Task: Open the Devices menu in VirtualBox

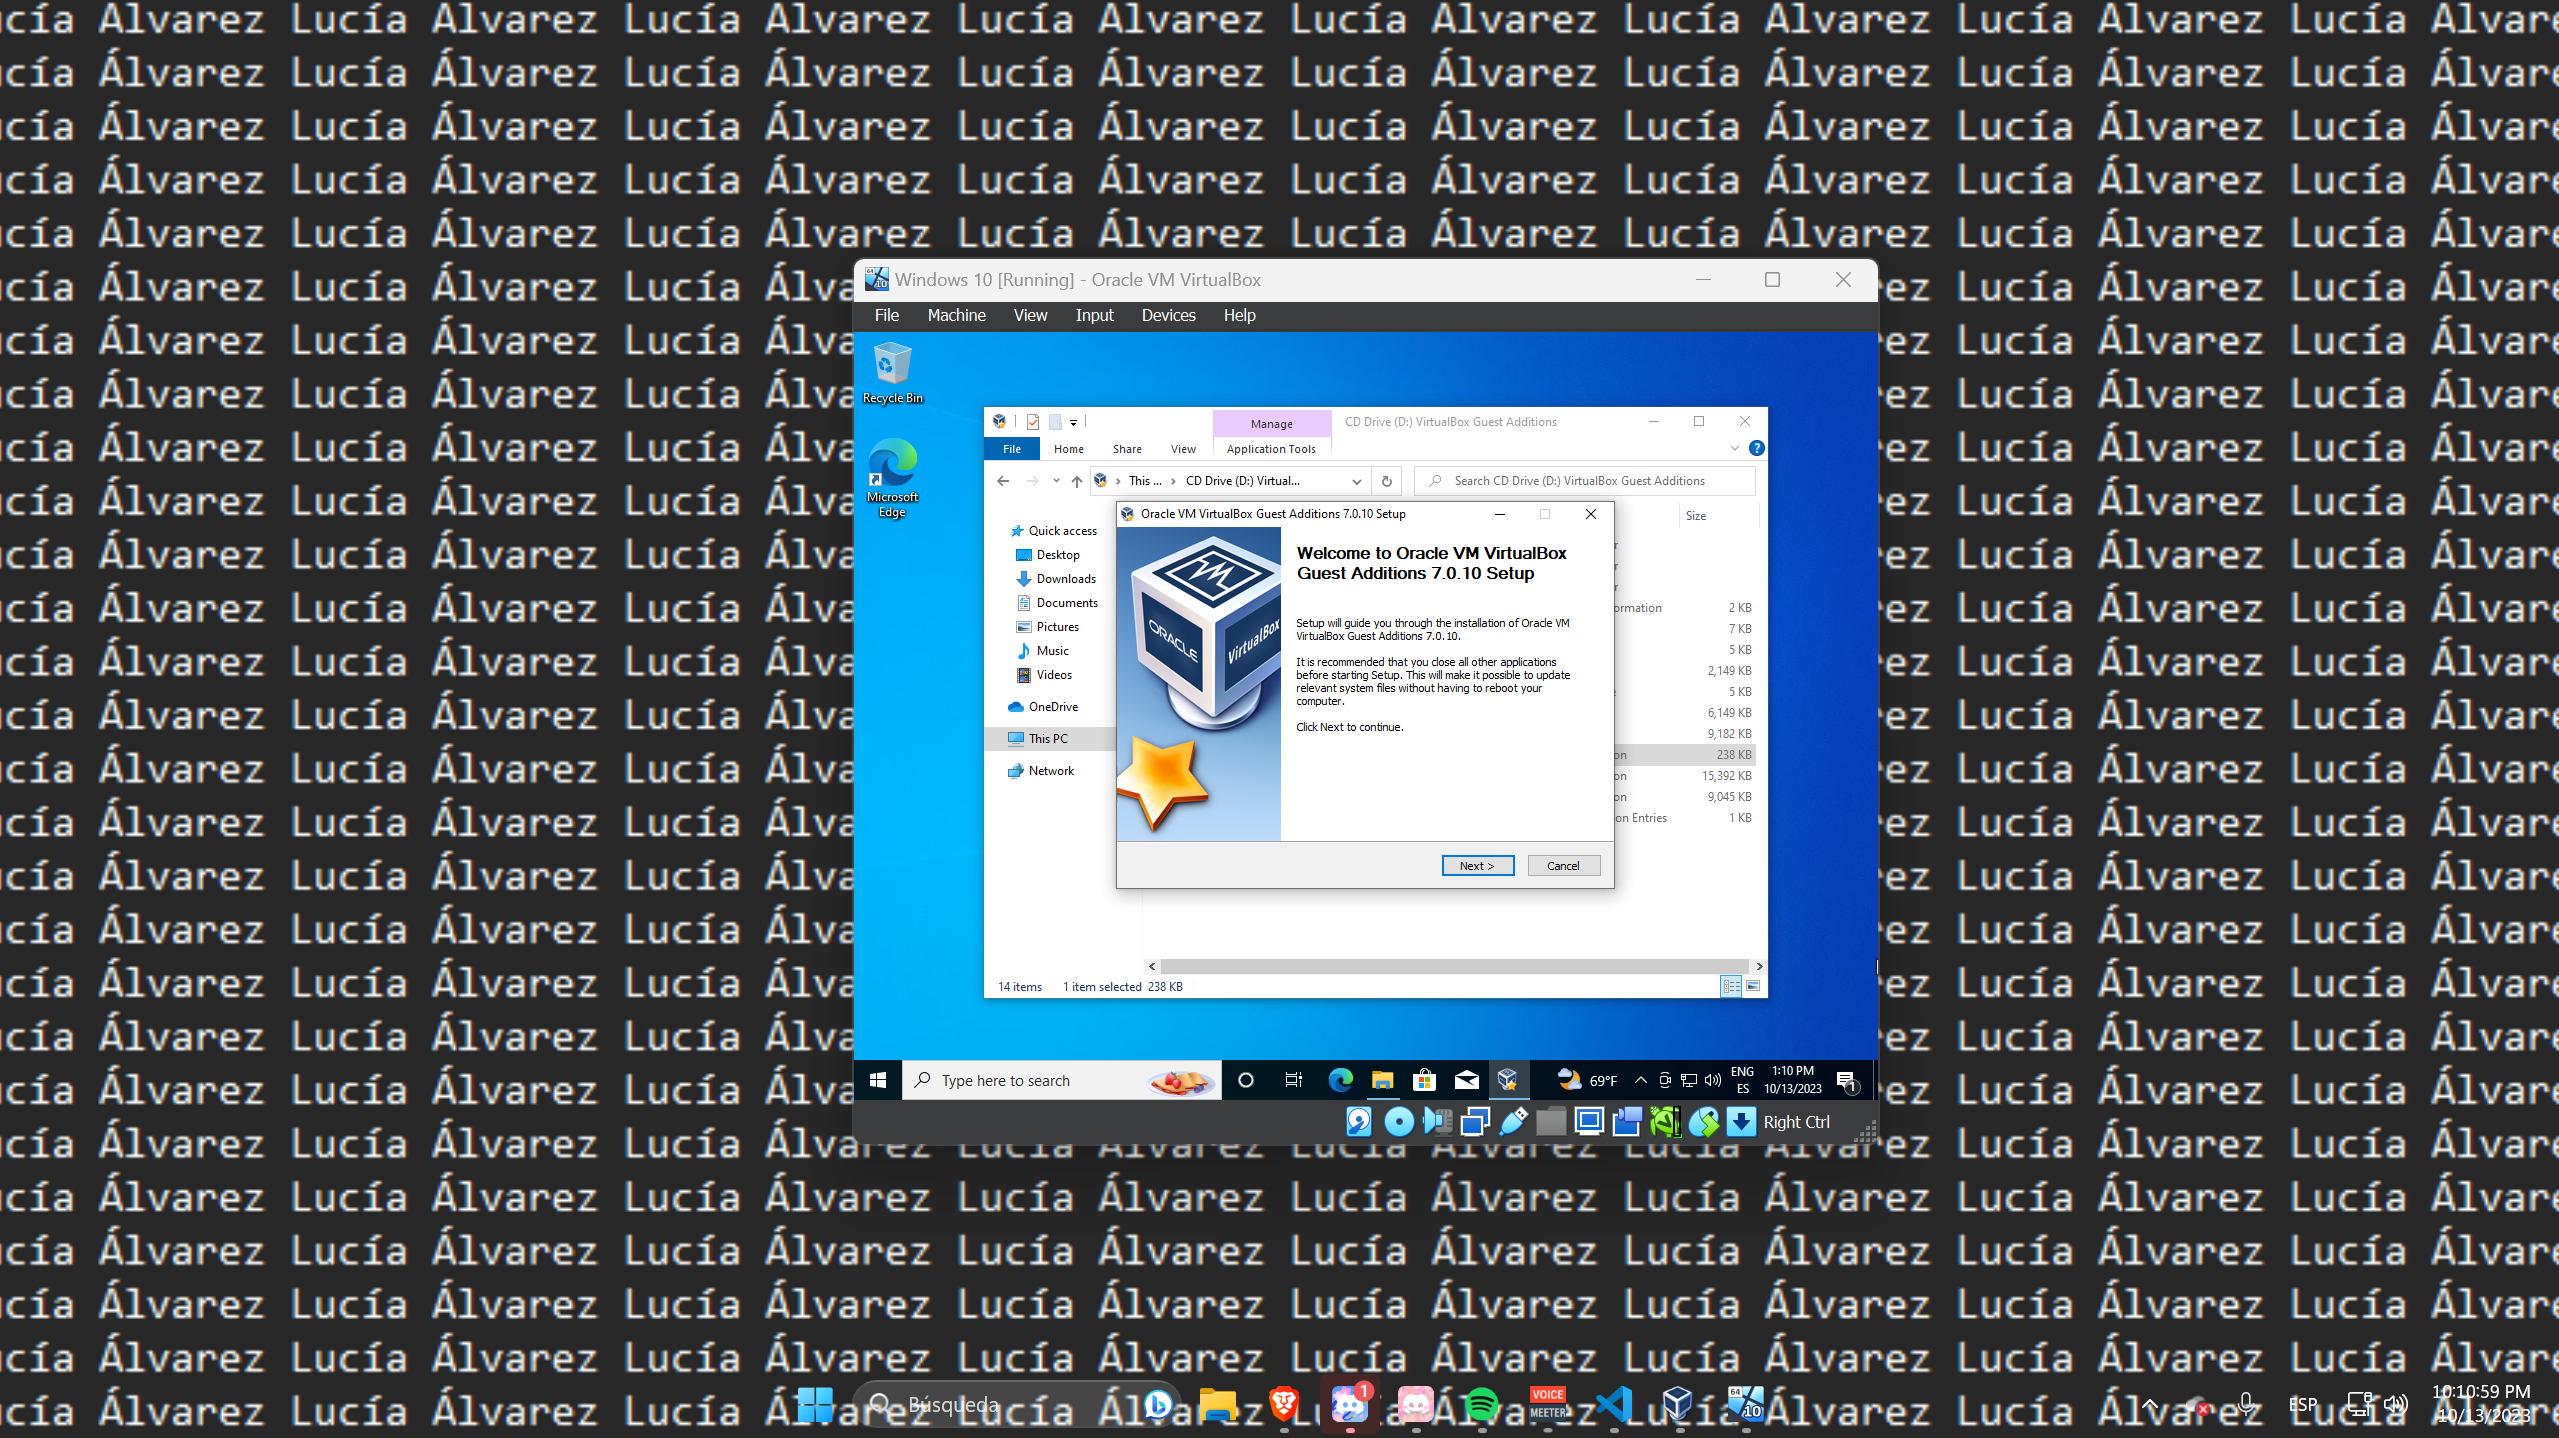Action: (x=1167, y=315)
